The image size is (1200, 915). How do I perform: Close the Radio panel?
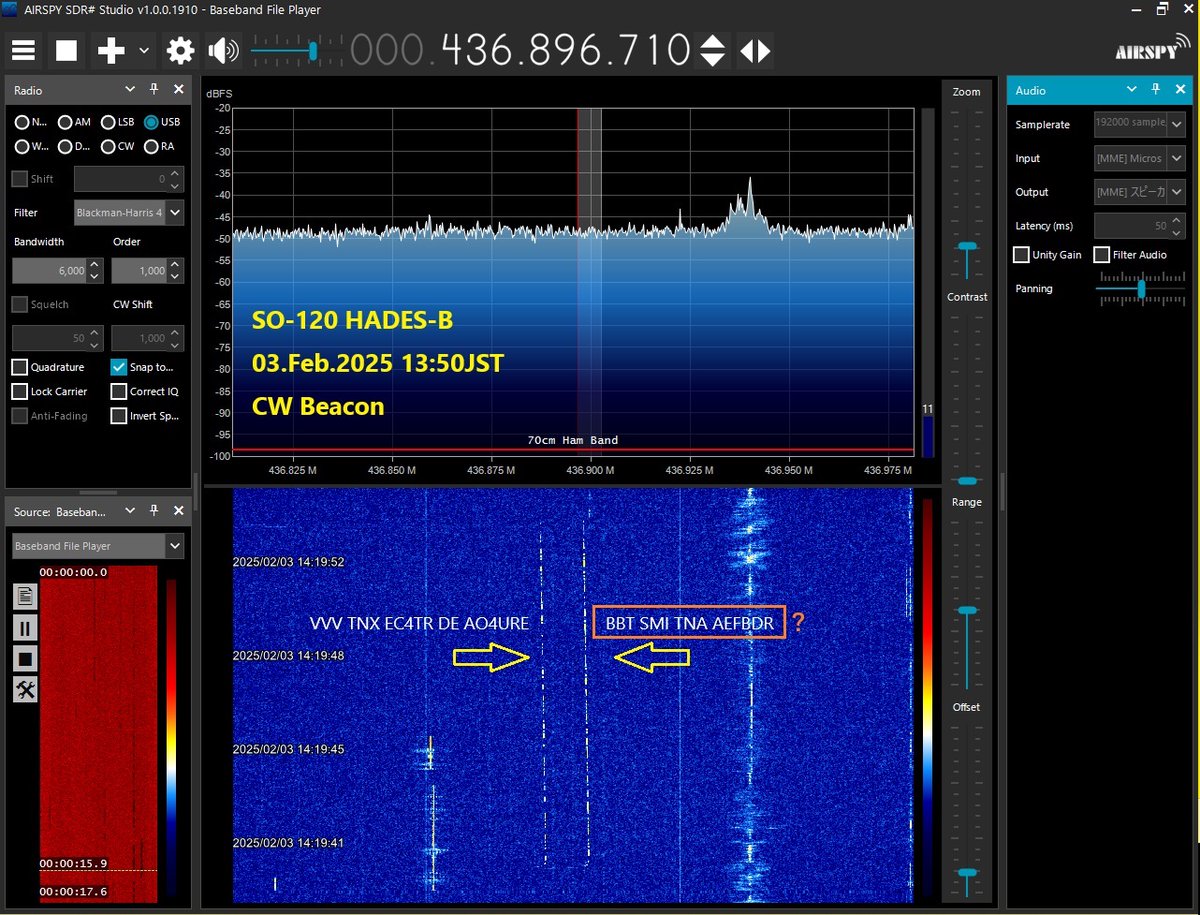coord(178,89)
